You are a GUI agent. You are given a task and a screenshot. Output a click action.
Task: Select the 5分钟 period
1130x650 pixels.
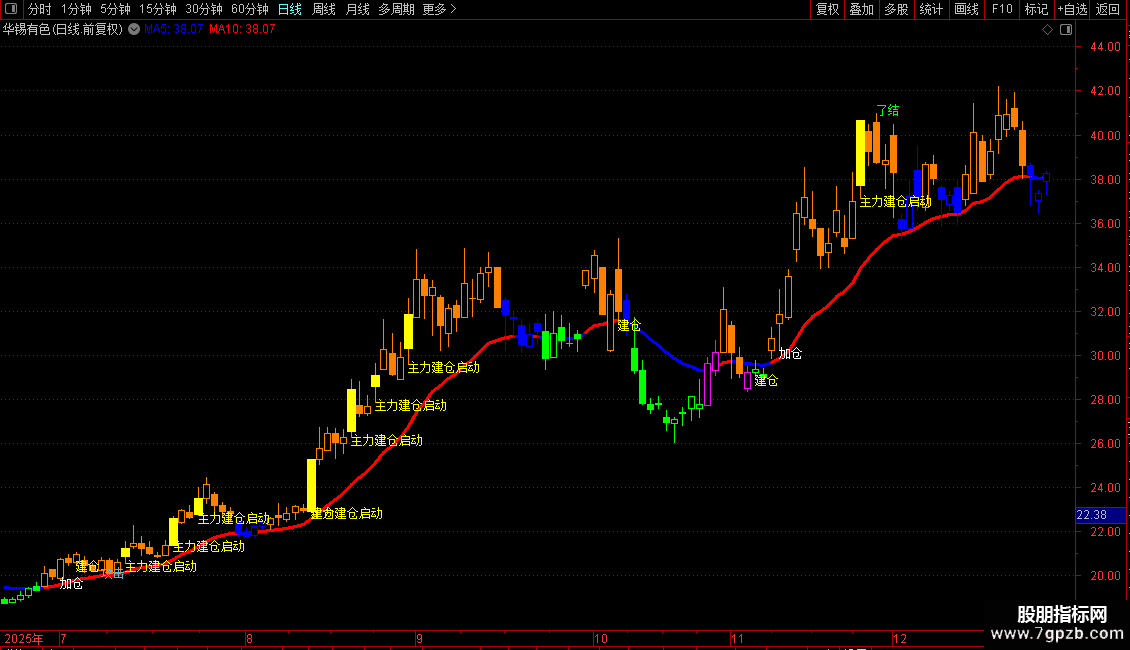coord(115,9)
